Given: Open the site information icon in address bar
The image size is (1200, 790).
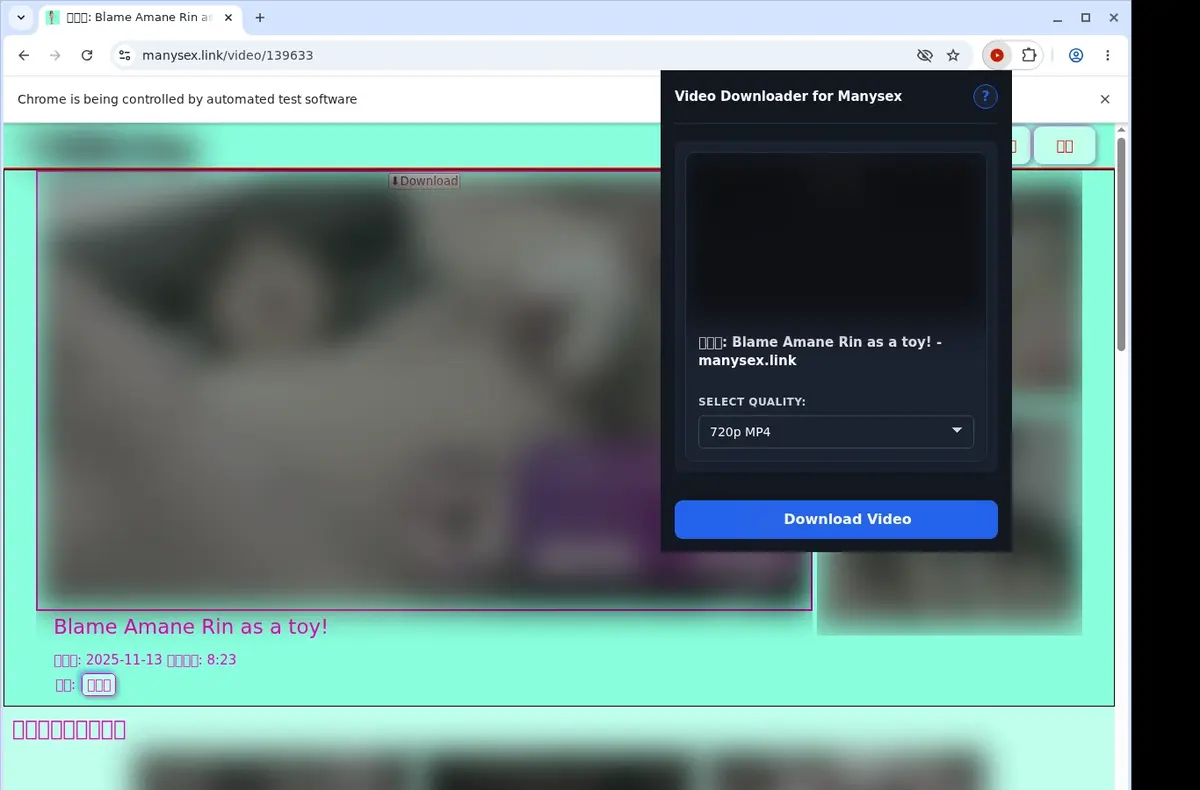Looking at the screenshot, I should point(124,56).
